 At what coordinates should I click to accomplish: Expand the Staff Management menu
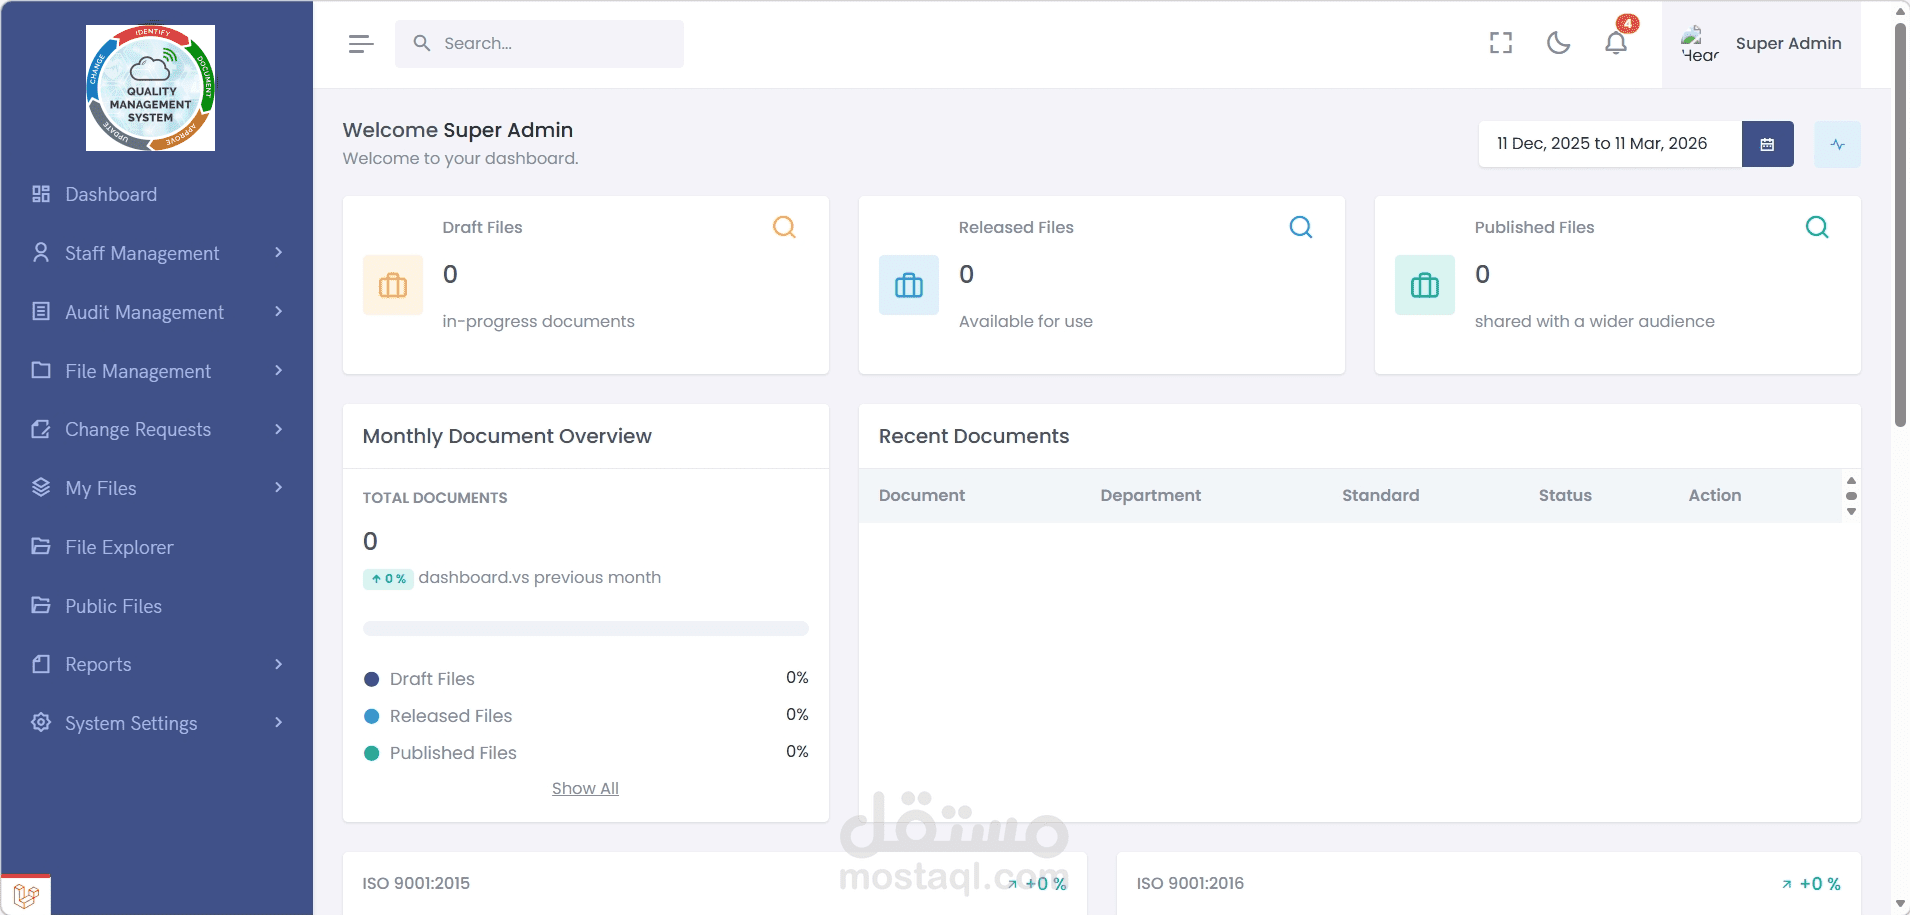tap(278, 253)
